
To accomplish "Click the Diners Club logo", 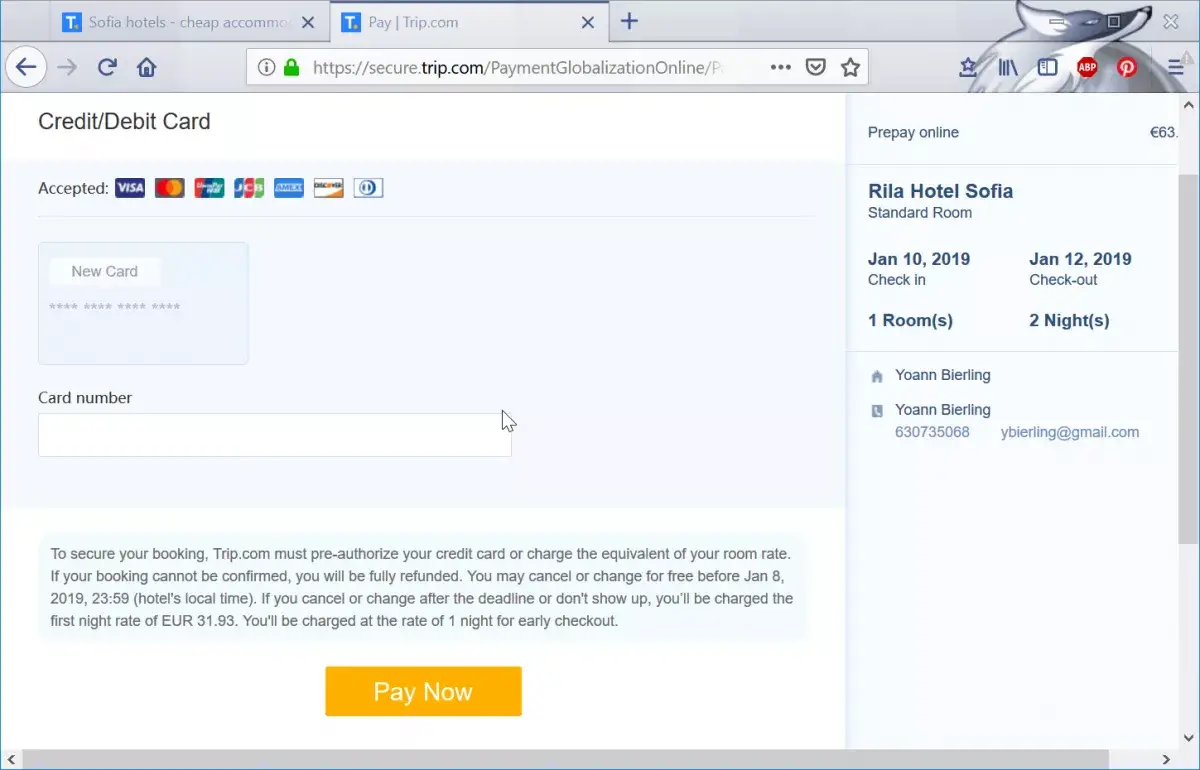I will click(368, 188).
